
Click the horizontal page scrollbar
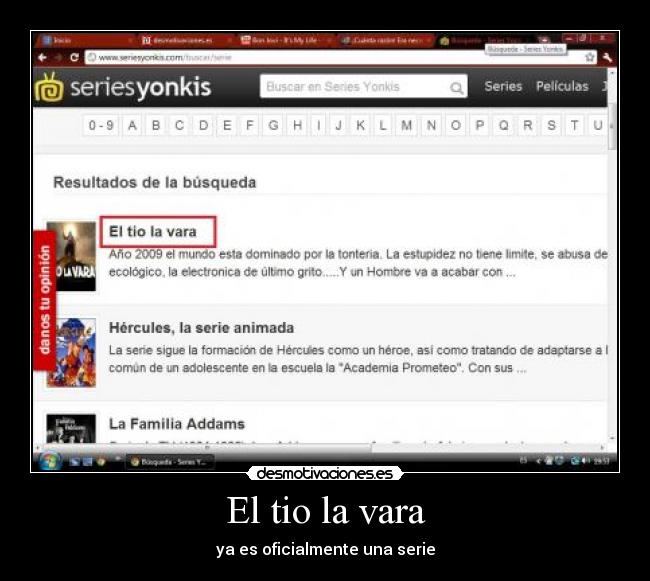pyautogui.click(x=206, y=448)
